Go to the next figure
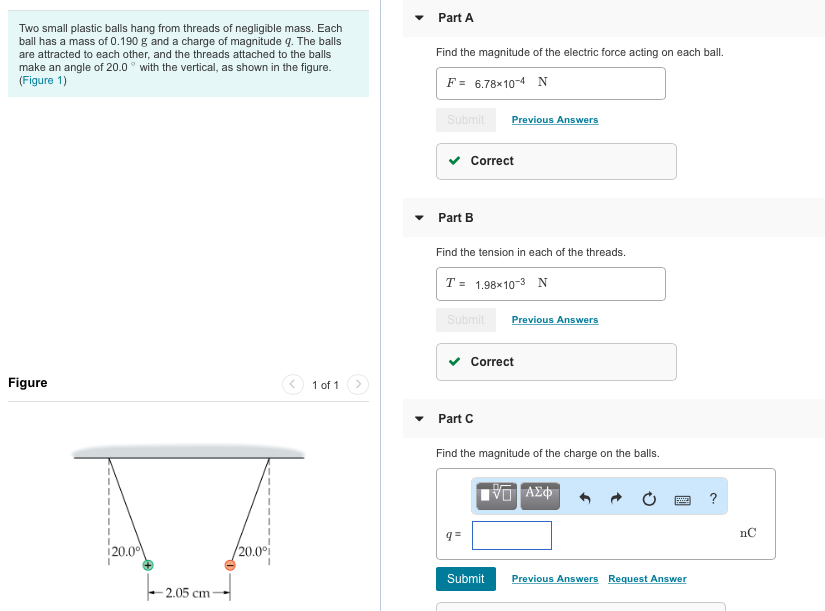 [360, 385]
